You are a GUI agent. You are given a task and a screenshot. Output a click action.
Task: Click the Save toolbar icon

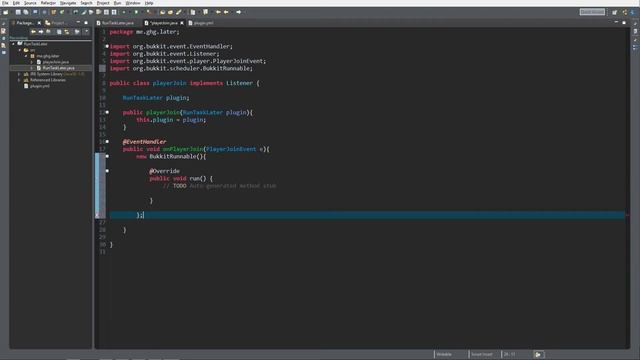[x=18, y=12]
